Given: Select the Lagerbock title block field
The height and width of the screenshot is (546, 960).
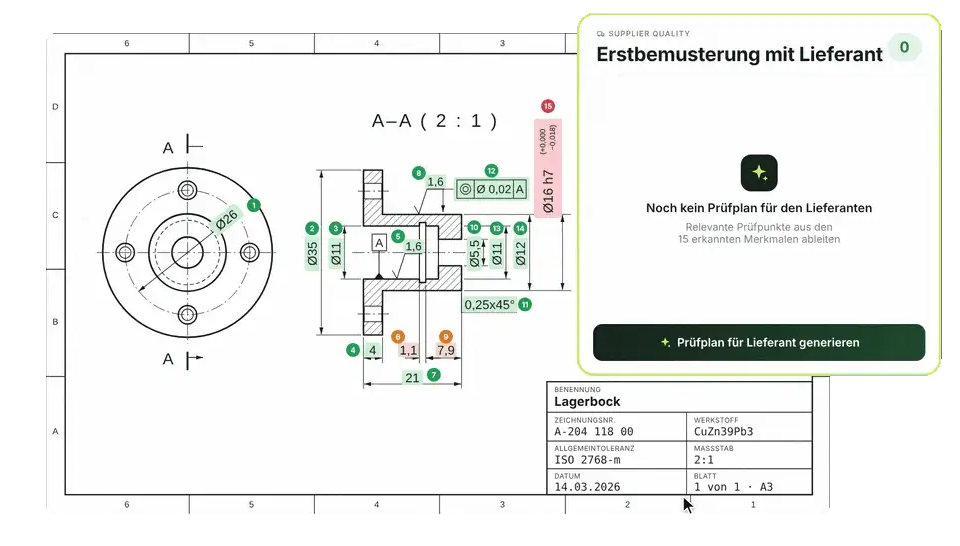Looking at the screenshot, I should [680, 397].
